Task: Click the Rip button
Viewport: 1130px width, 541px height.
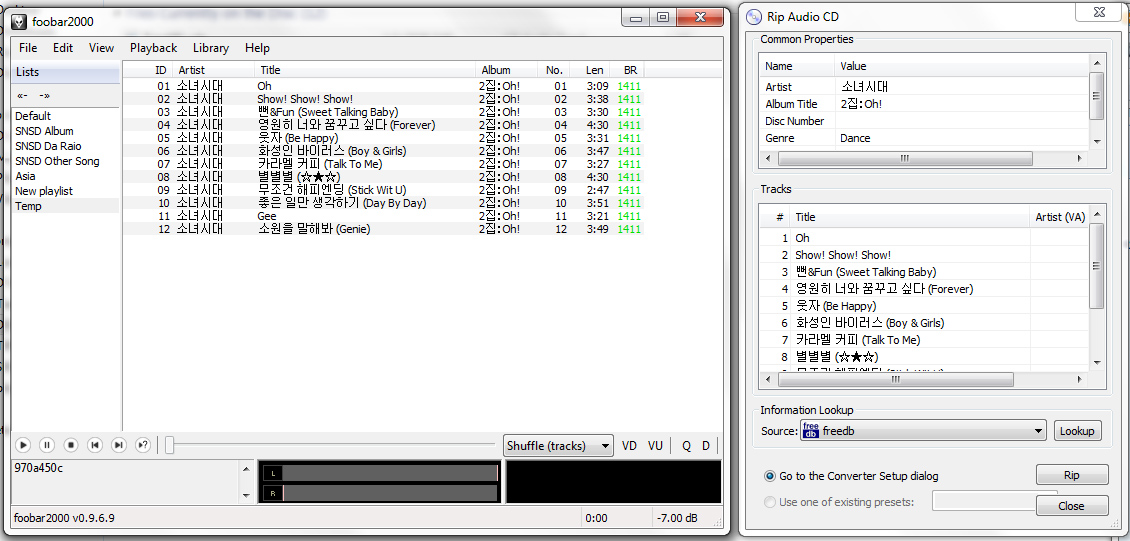Action: click(x=1072, y=475)
